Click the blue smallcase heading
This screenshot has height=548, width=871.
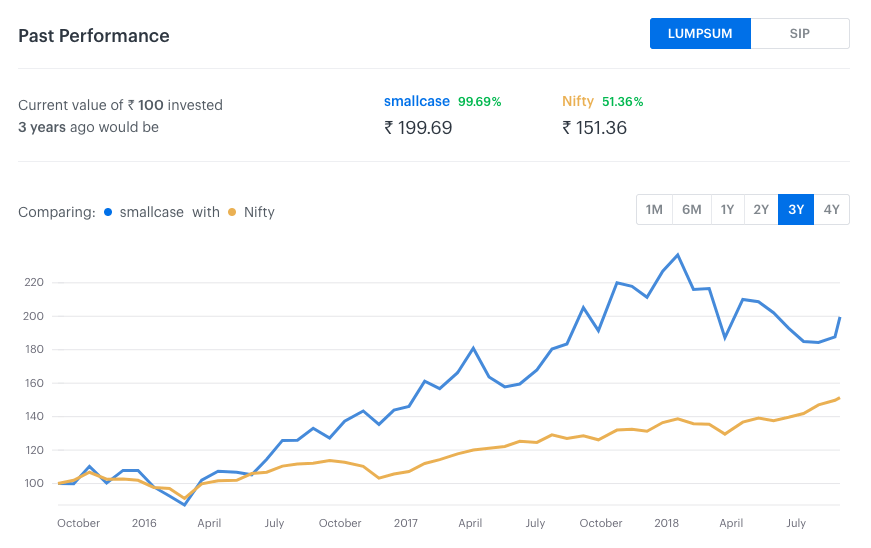coord(417,102)
